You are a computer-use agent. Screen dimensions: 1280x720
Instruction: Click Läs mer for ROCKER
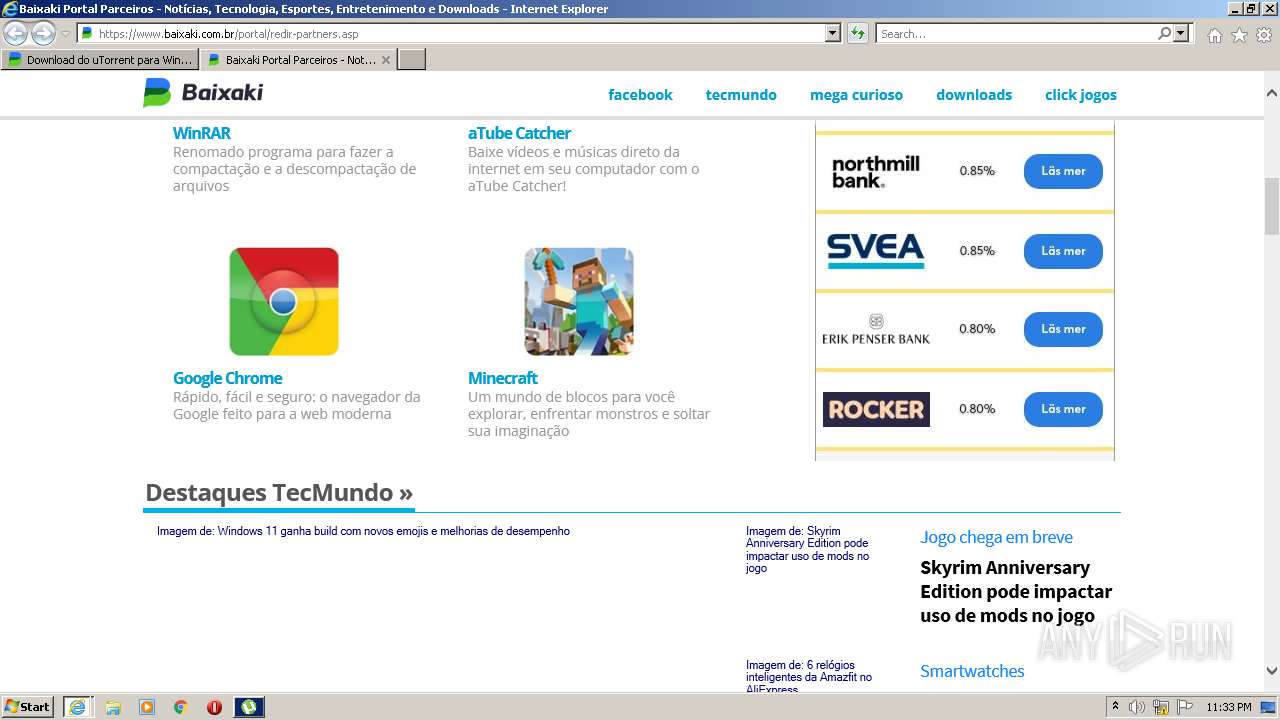[1063, 409]
